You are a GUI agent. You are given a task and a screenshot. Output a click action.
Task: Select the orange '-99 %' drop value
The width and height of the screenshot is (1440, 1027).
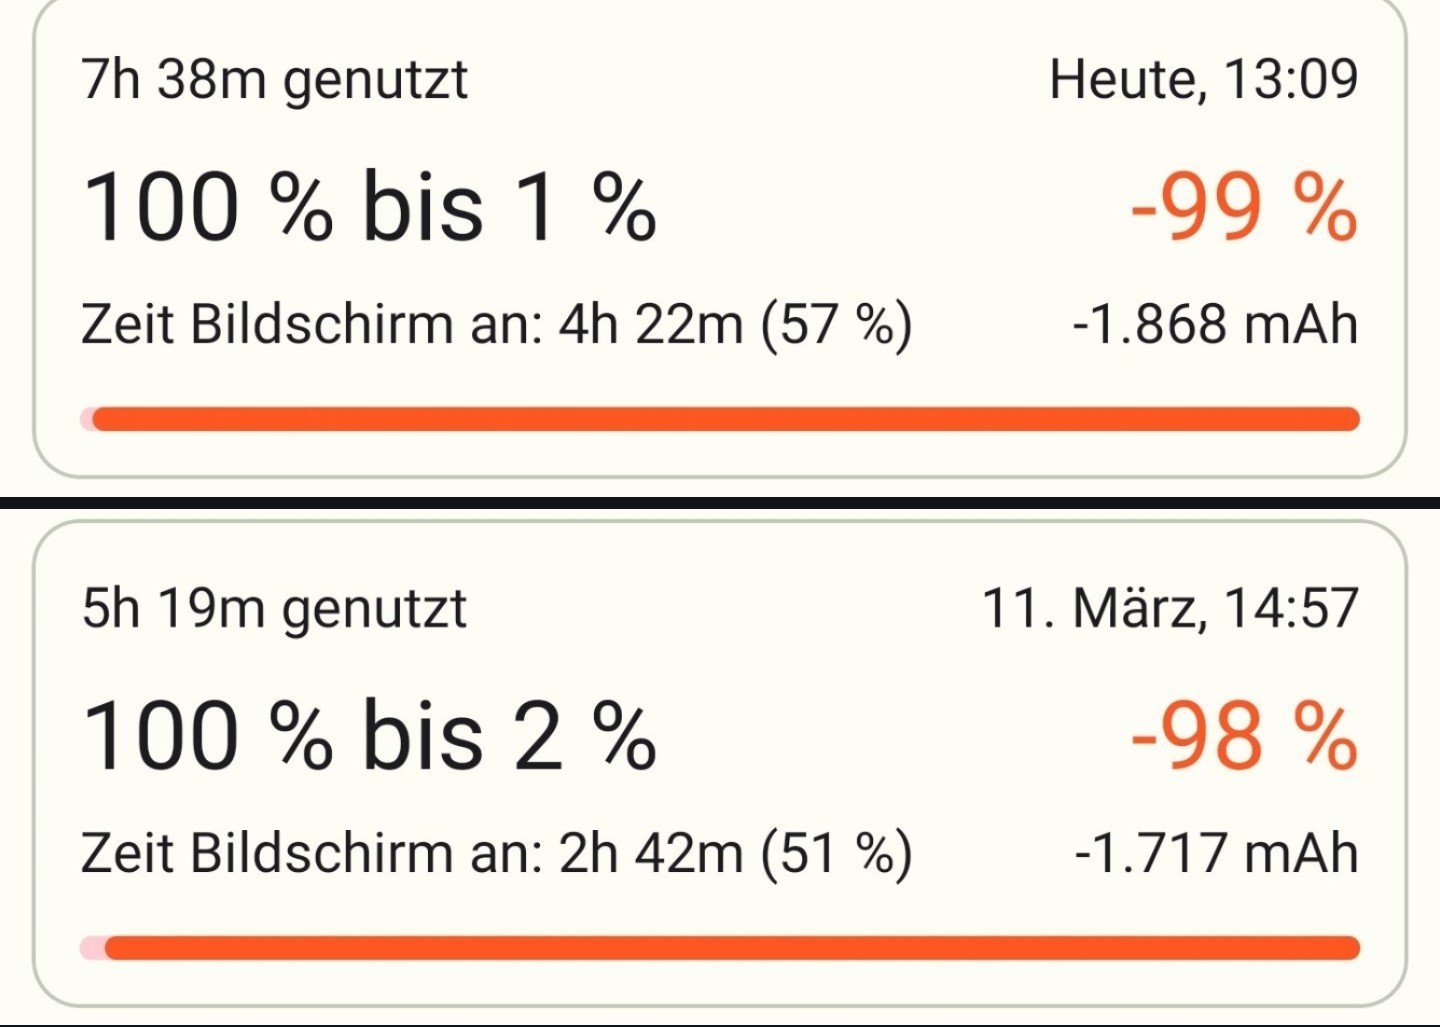tap(1243, 207)
